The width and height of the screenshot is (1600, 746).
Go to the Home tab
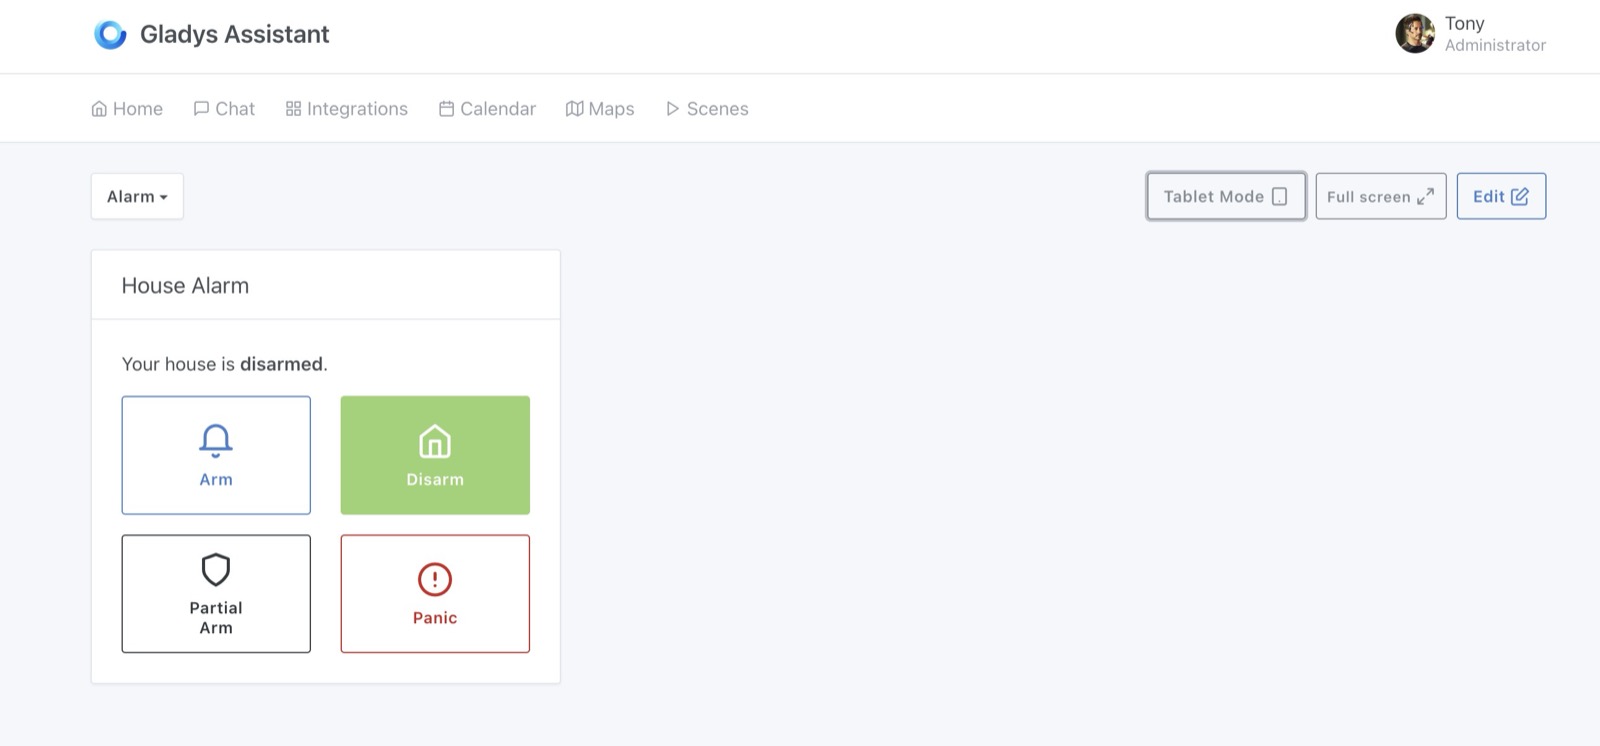click(127, 109)
